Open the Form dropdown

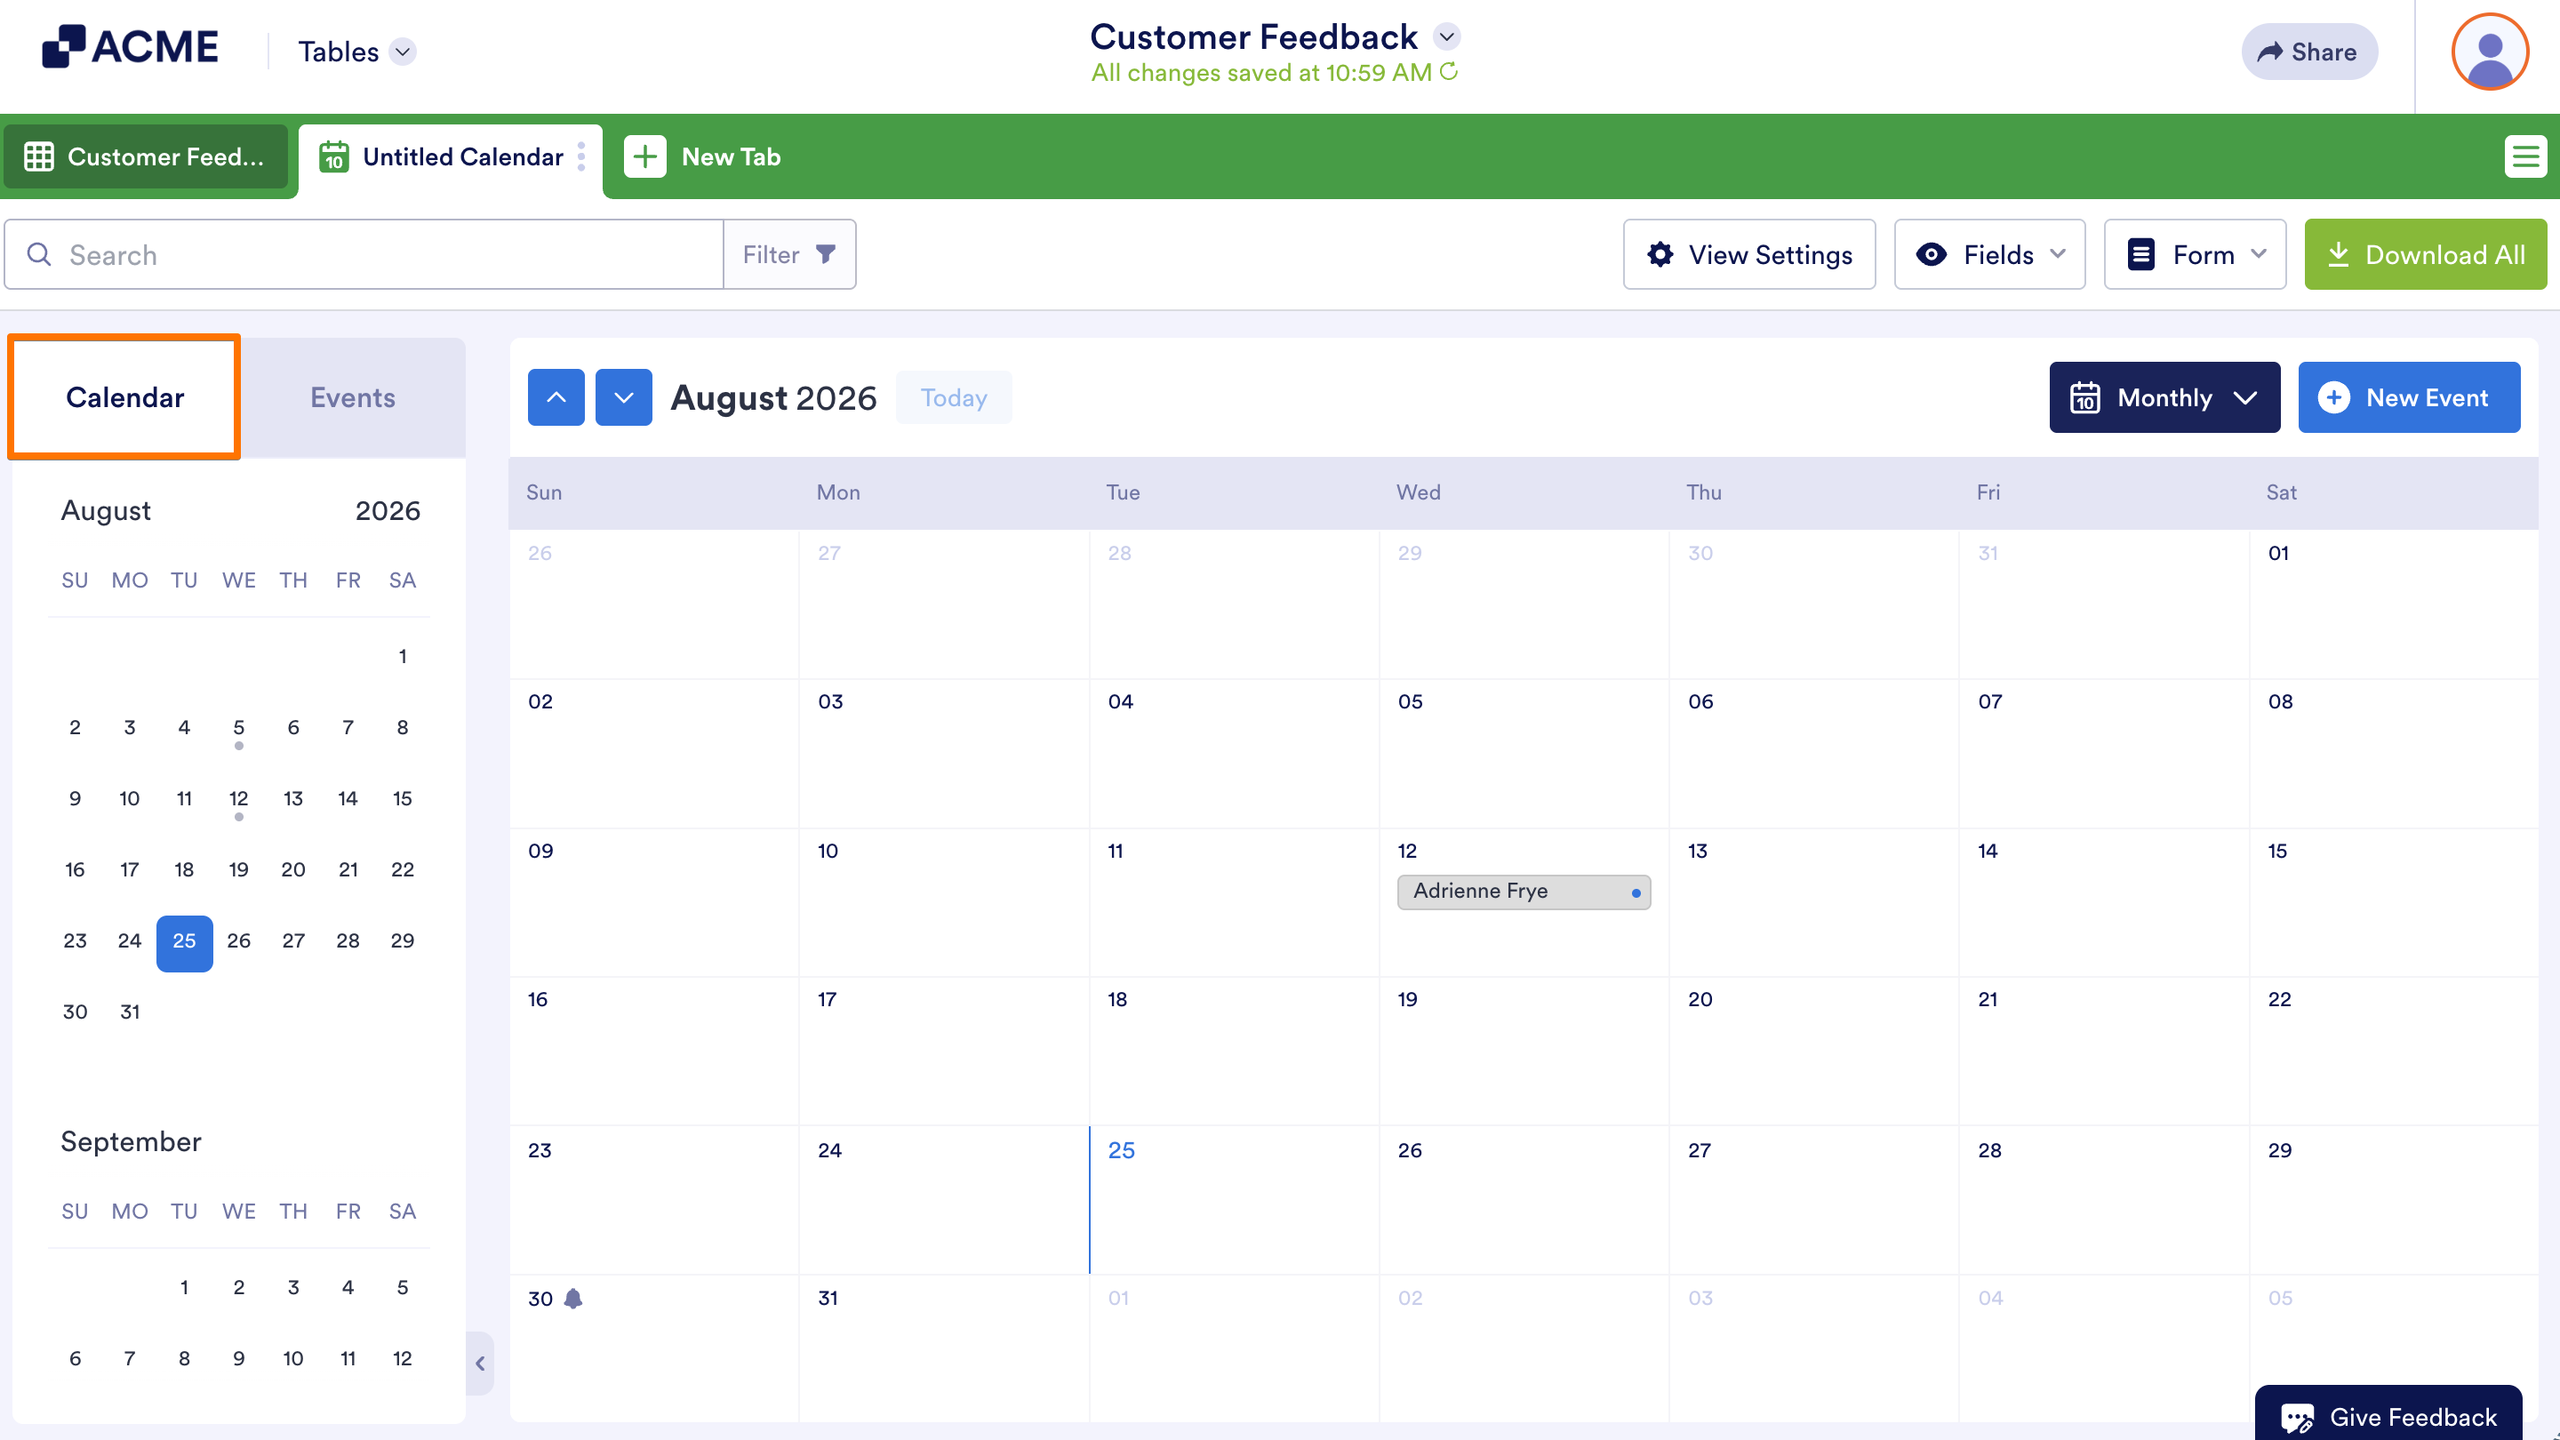click(2195, 254)
